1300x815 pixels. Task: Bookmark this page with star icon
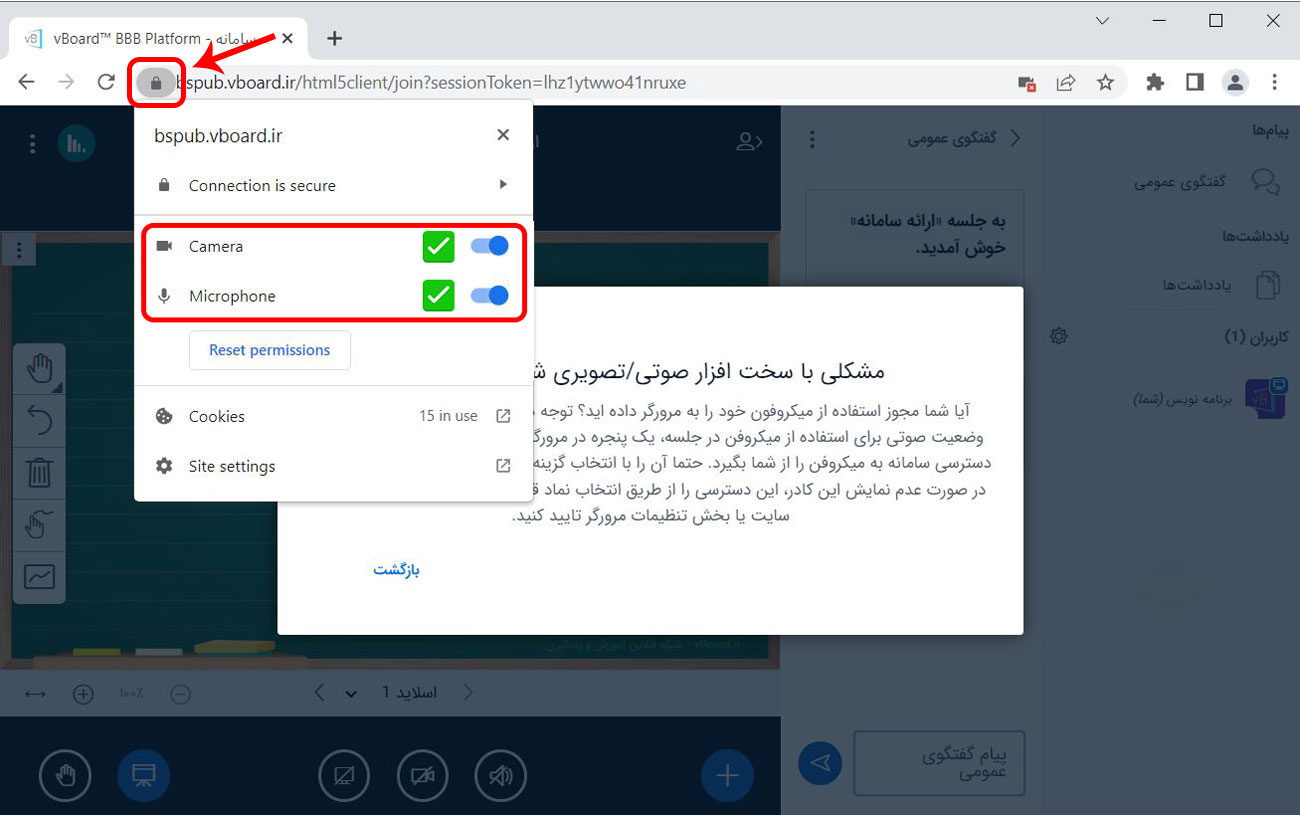pyautogui.click(x=1105, y=83)
